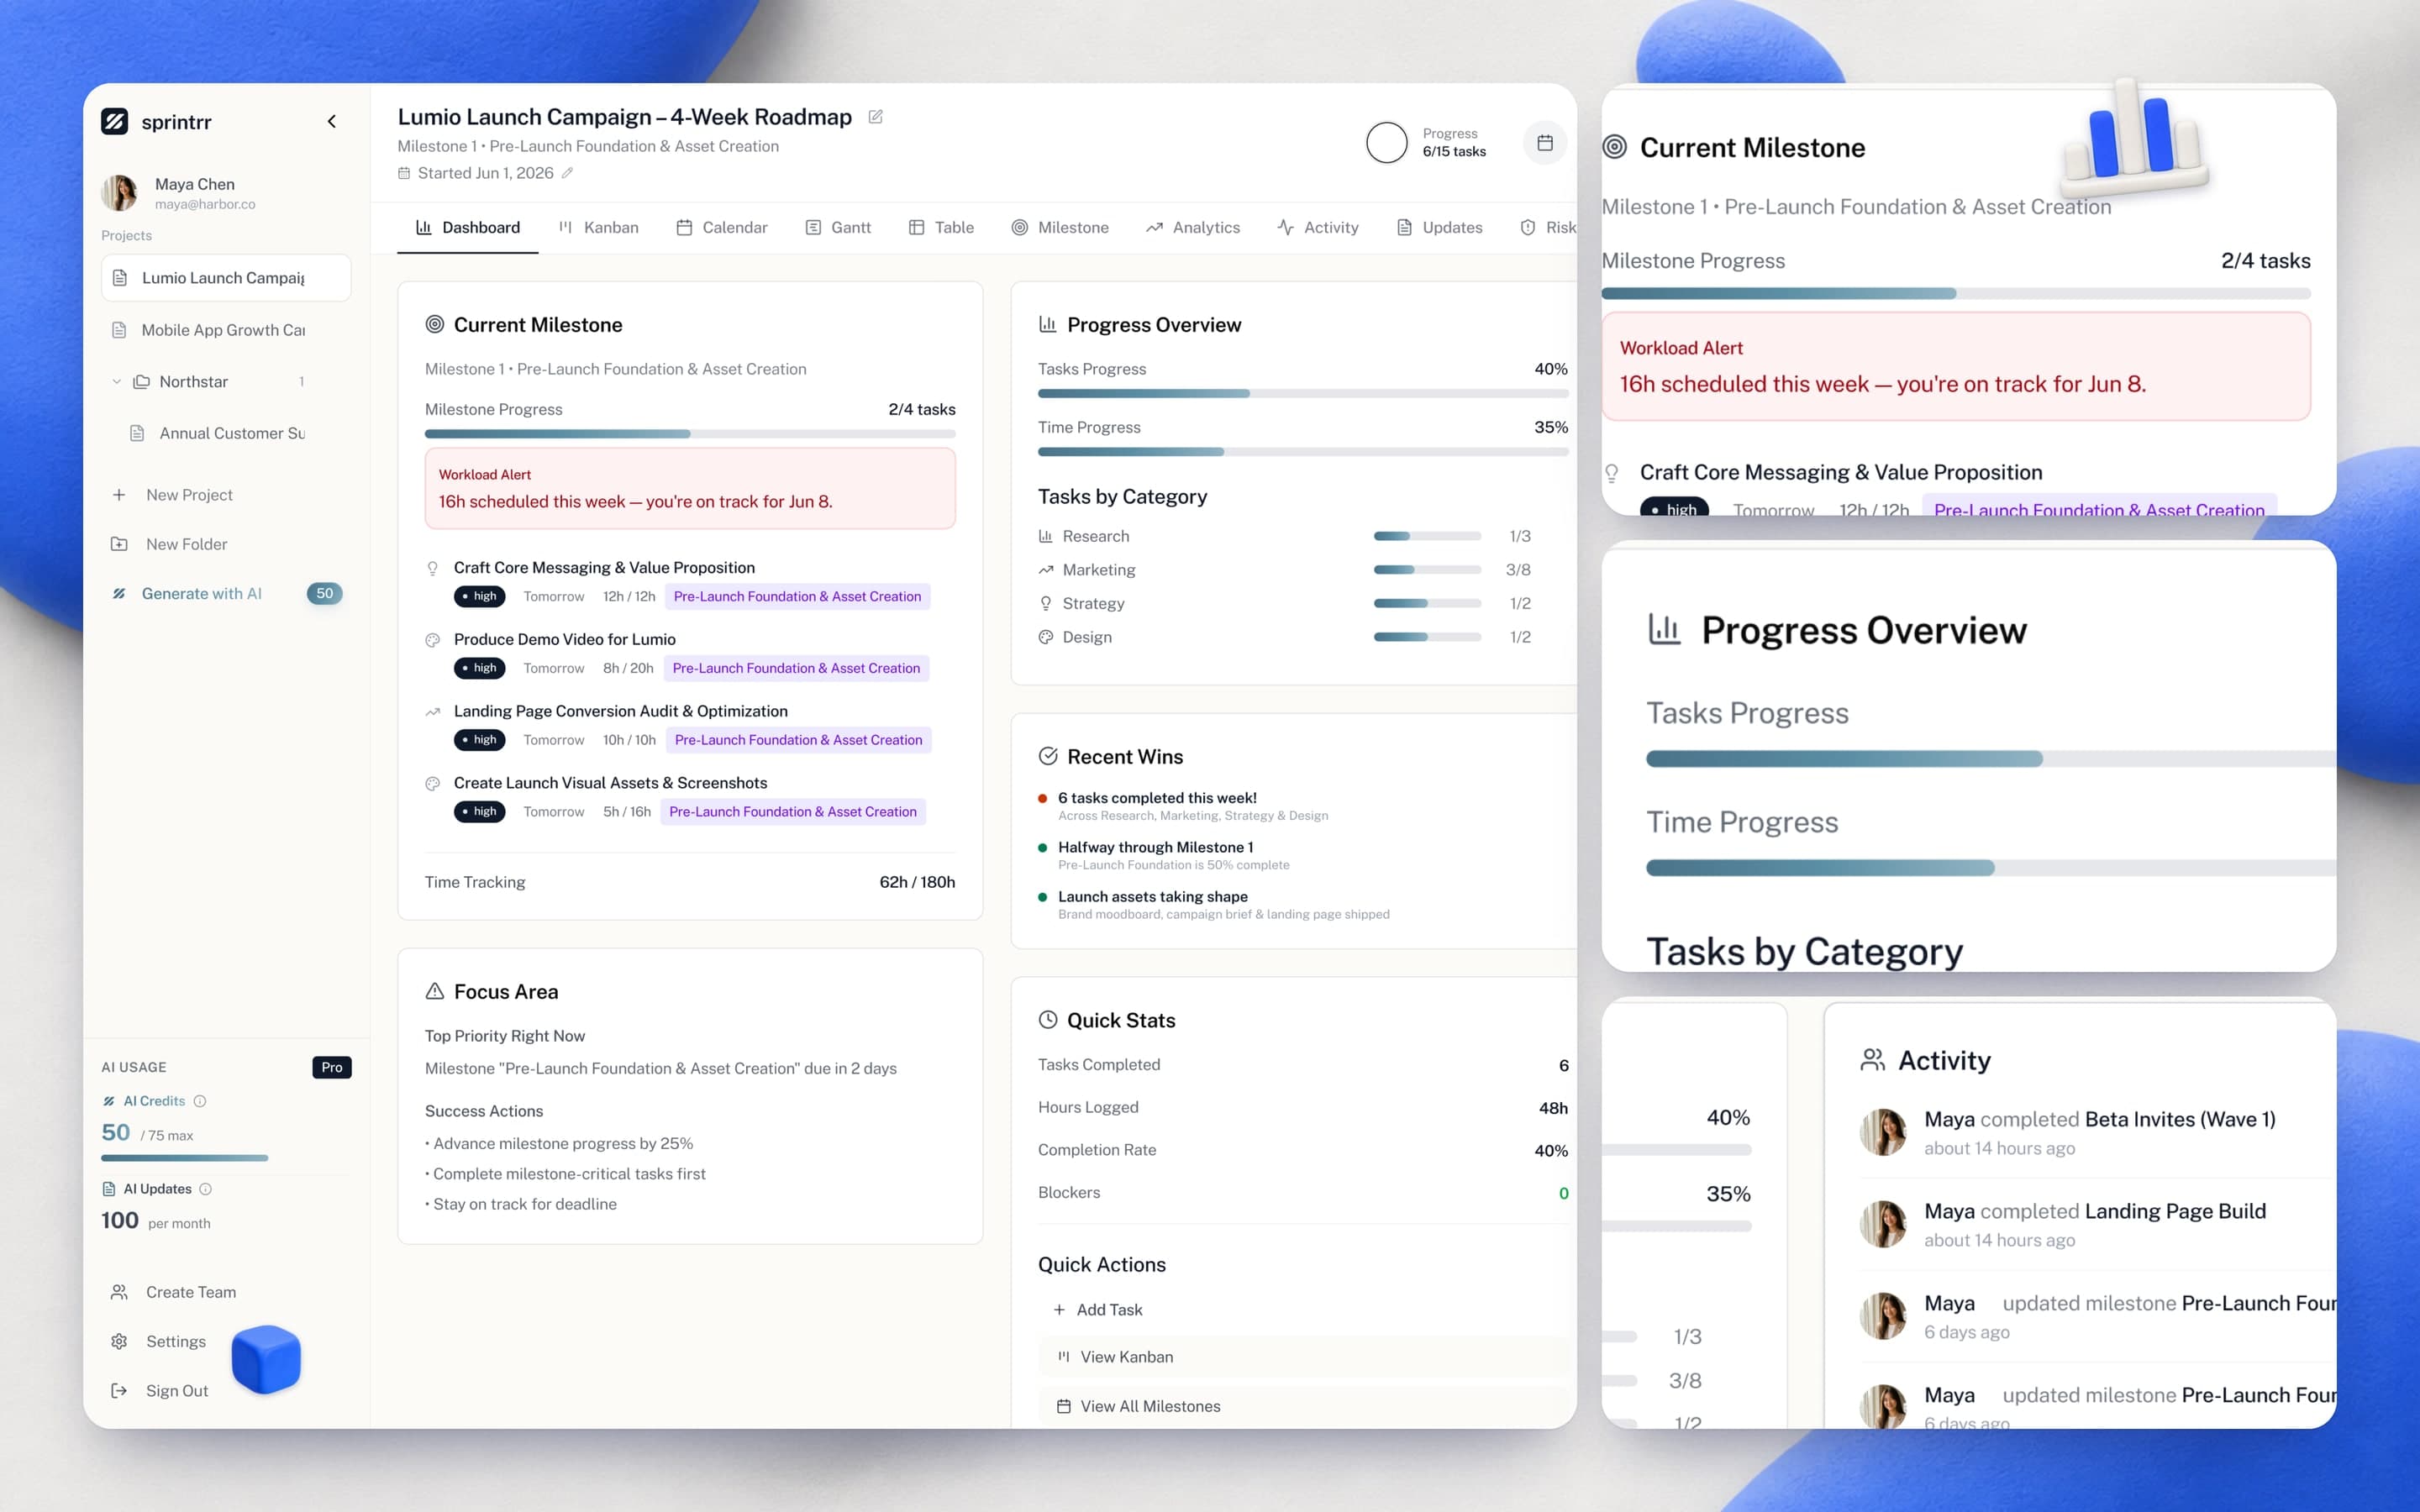This screenshot has height=1512, width=2420.
Task: Click the 50 credits badge
Action: (324, 593)
